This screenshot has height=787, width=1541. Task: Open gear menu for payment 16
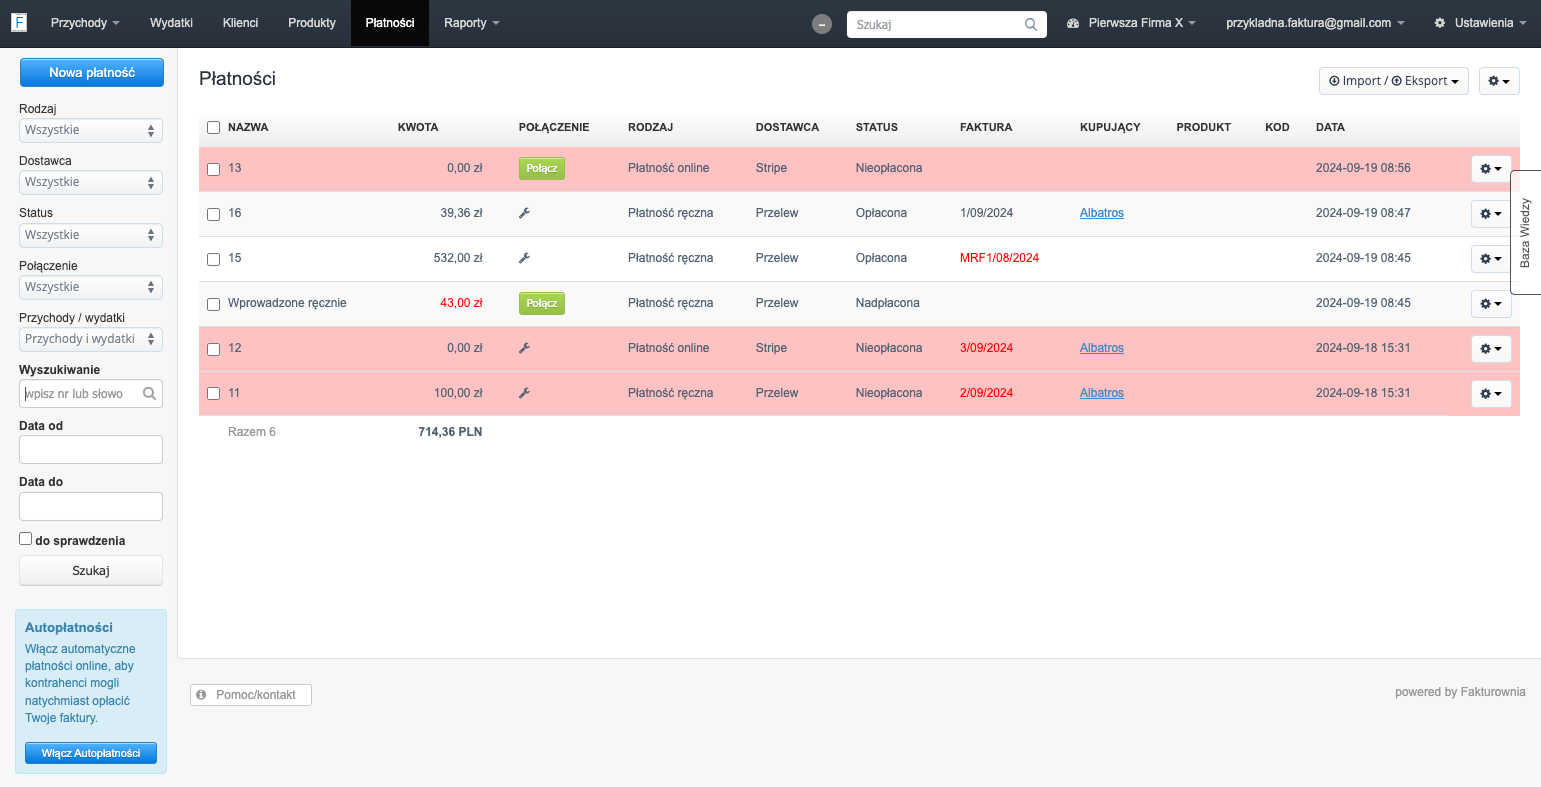1491,214
